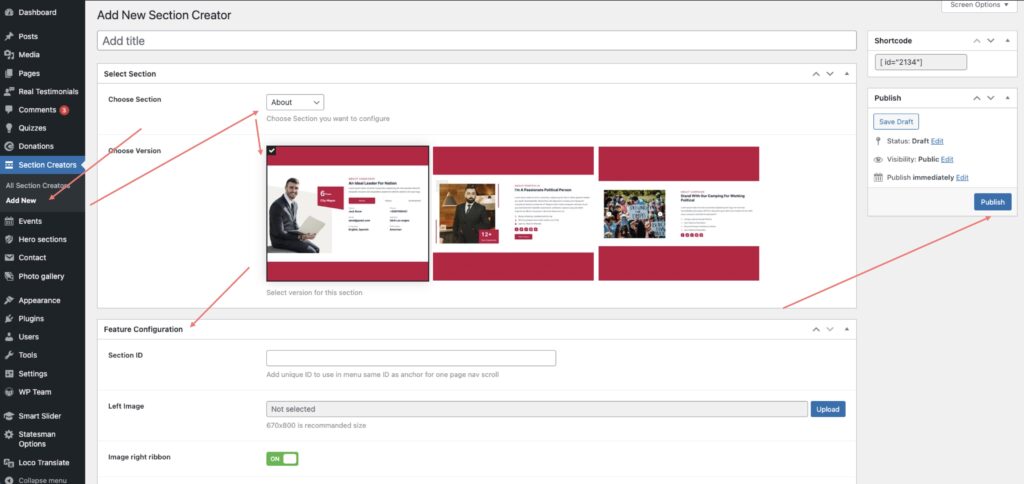
Task: Click the Dashboard gauge icon
Action: point(9,12)
